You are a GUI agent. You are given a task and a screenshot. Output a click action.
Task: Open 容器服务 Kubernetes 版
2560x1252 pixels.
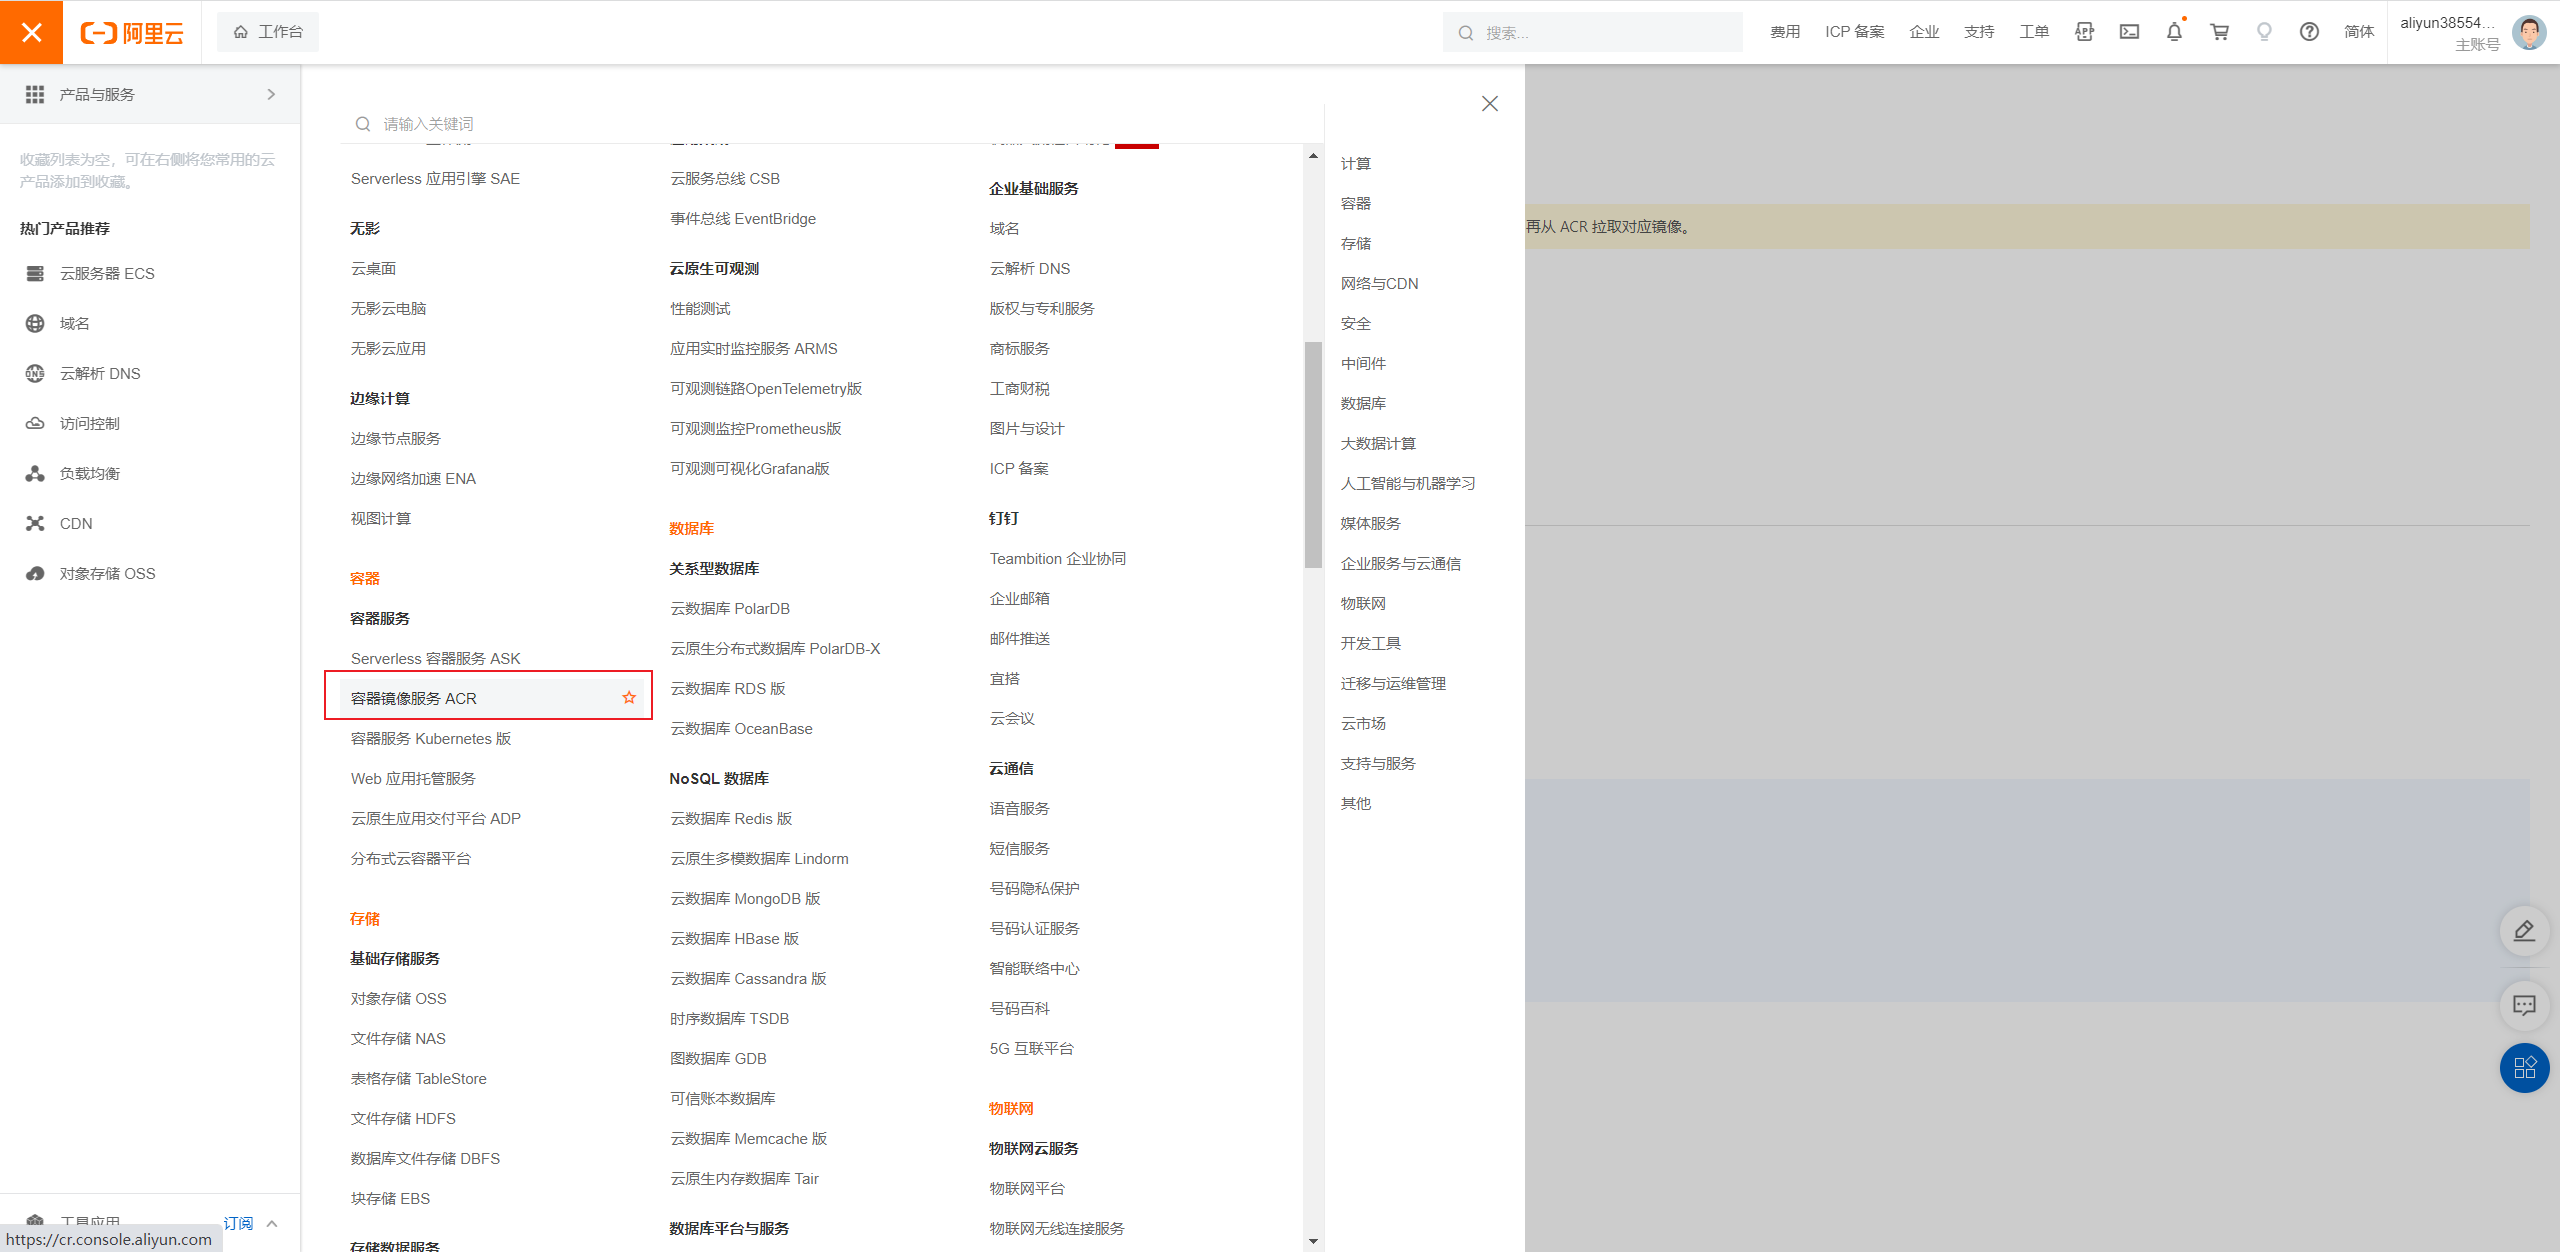tap(430, 739)
